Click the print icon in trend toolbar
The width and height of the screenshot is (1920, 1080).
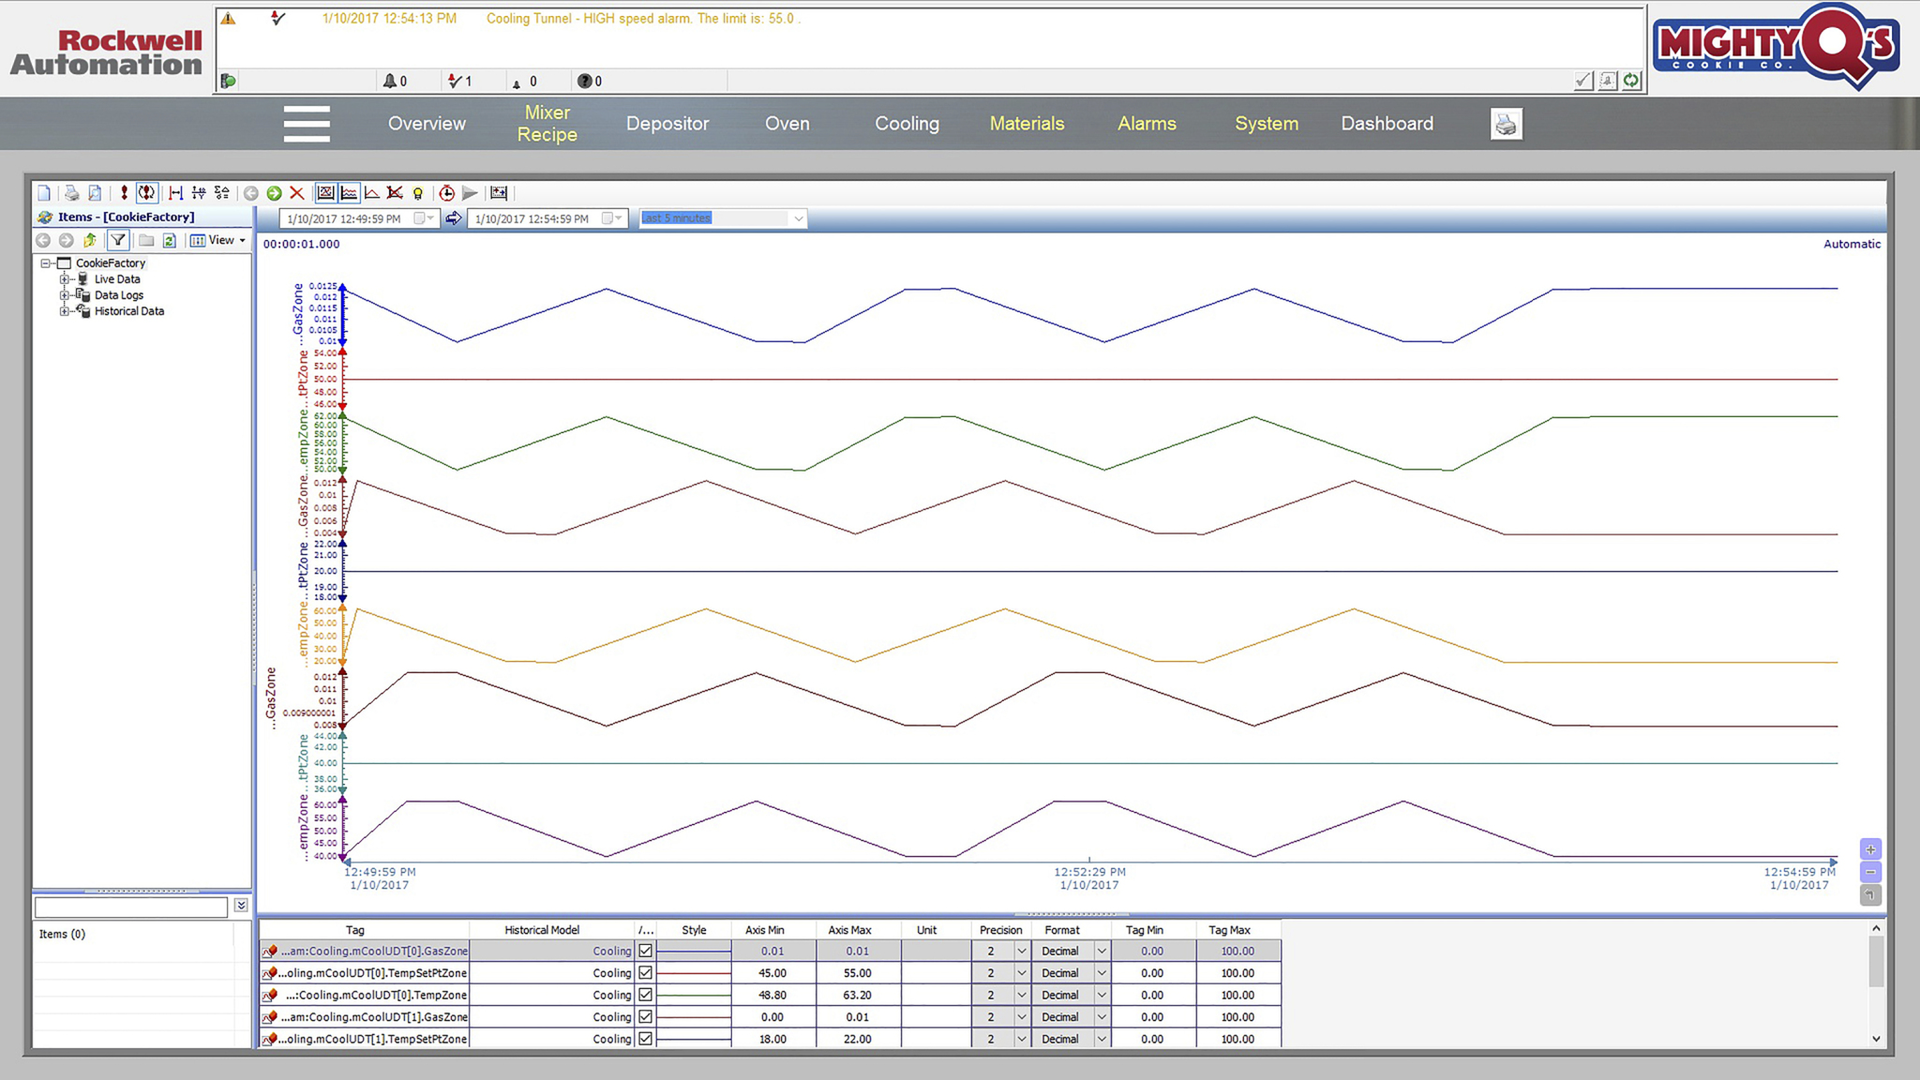[71, 193]
